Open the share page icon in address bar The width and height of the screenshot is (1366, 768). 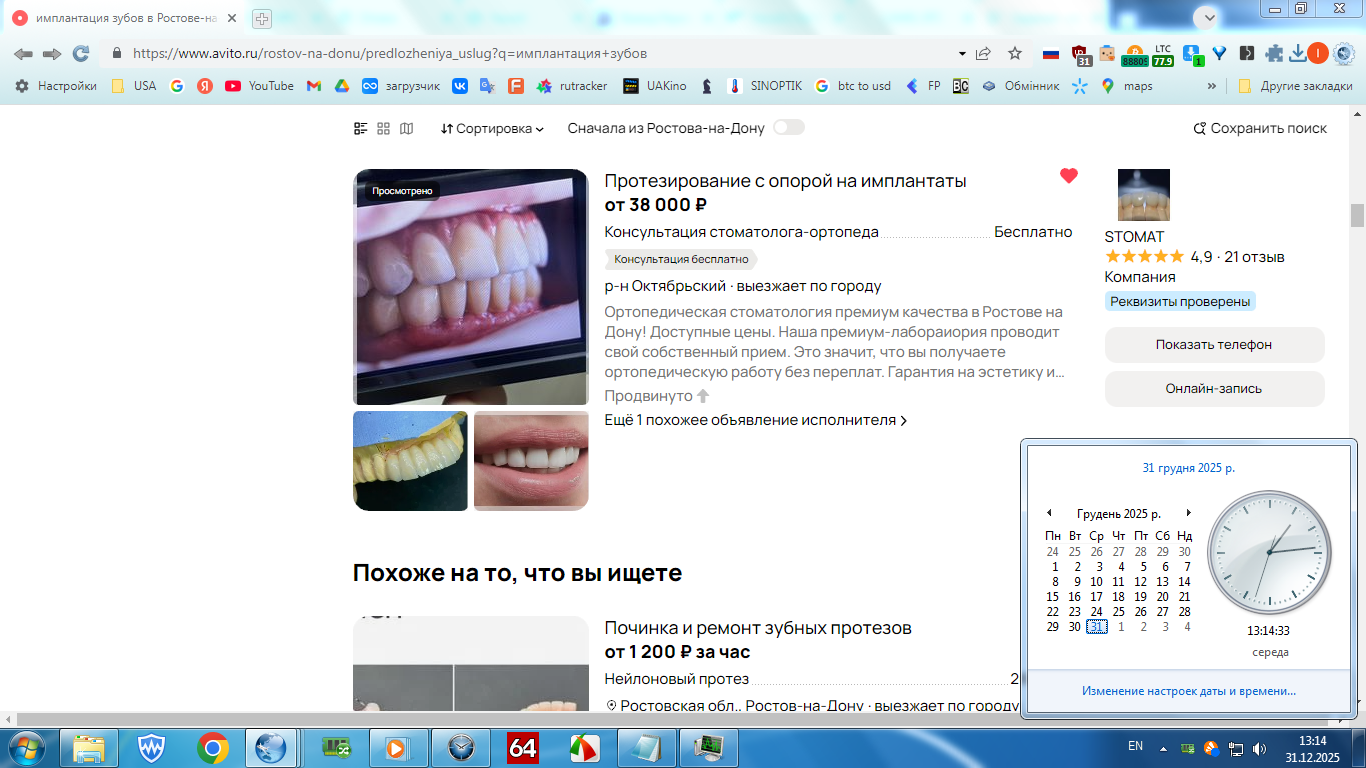(984, 53)
